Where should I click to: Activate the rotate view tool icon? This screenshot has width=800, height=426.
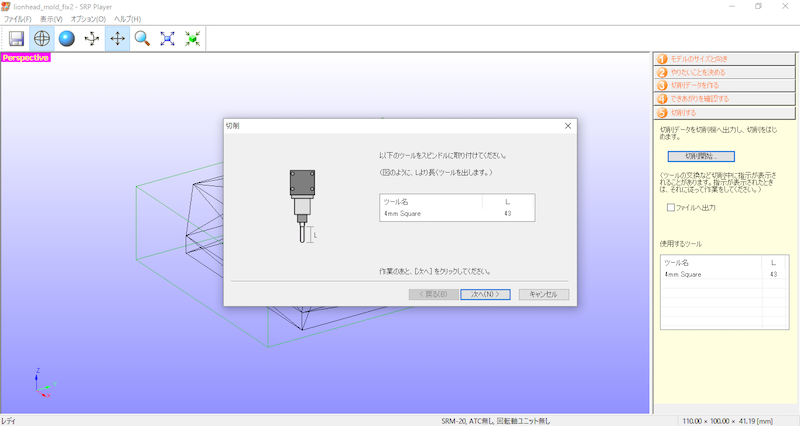(x=92, y=39)
